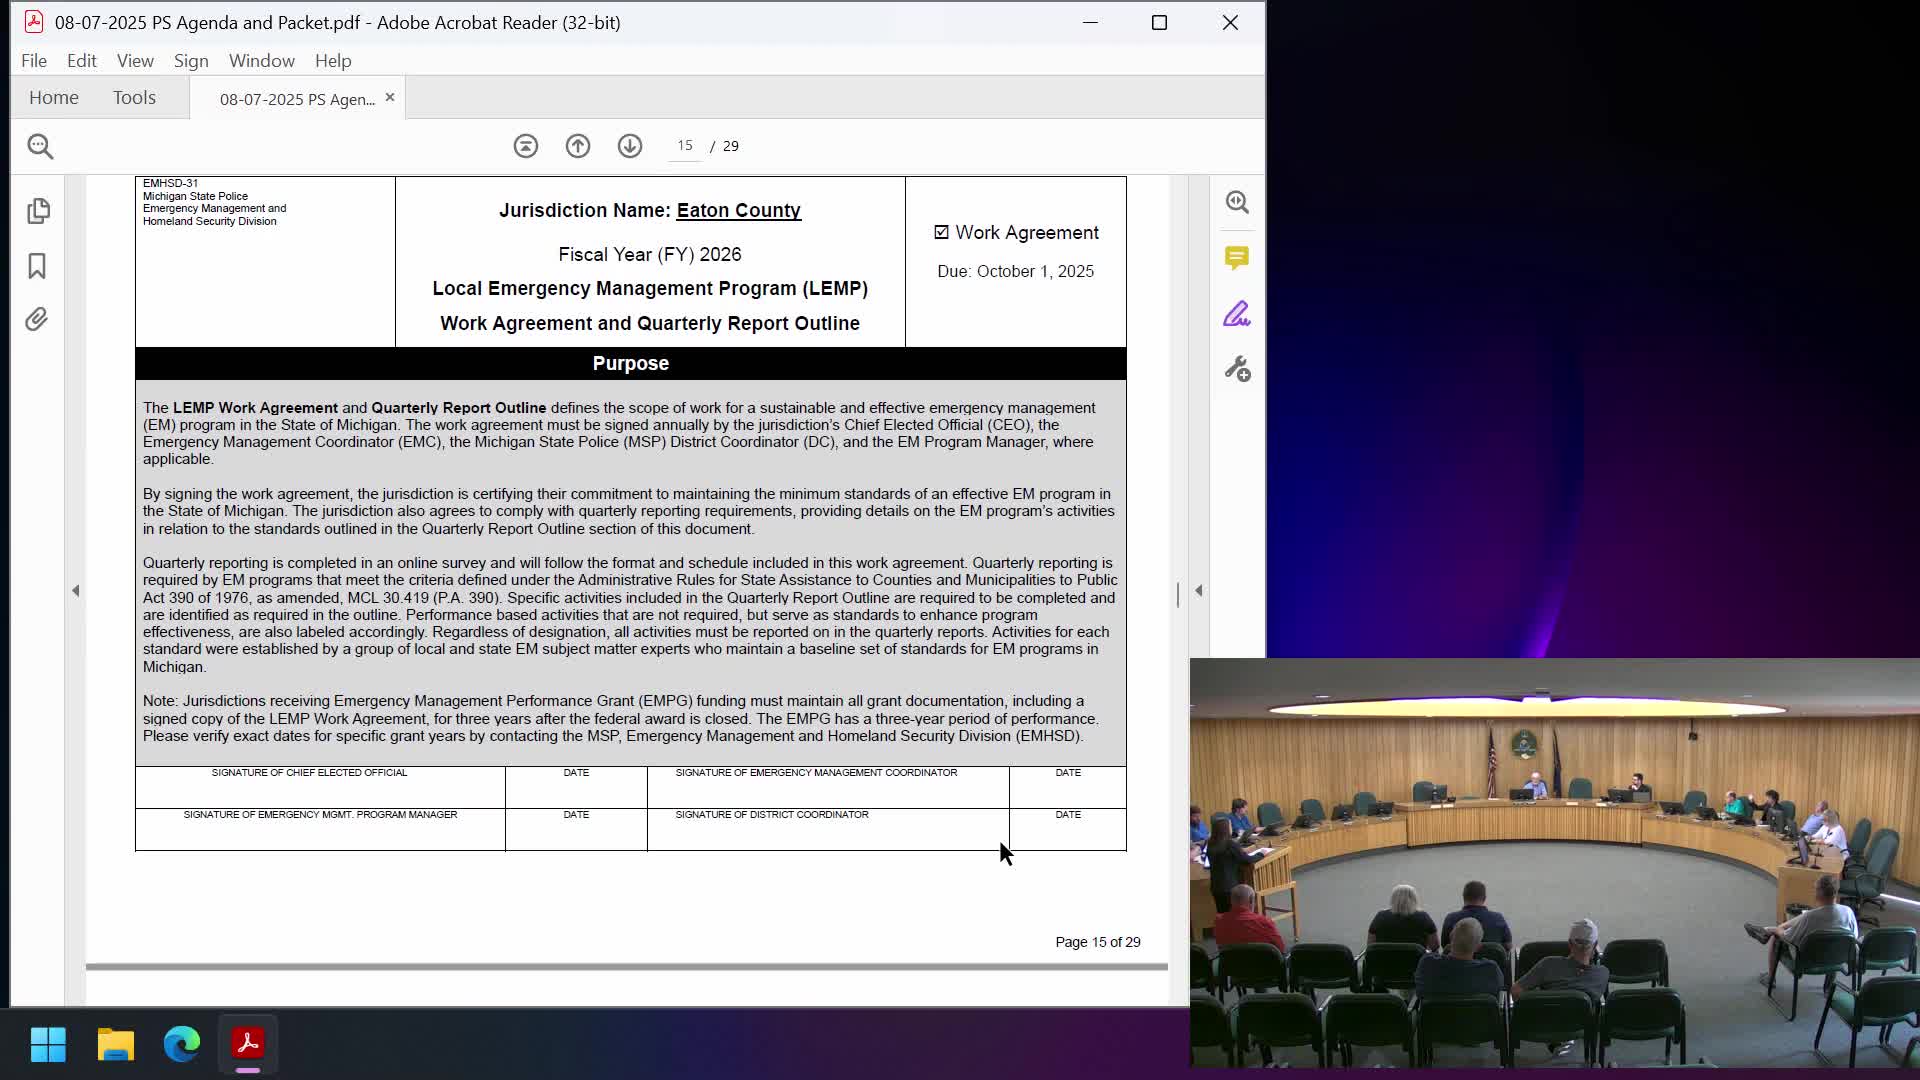Open Microsoft Edge from the taskbar
Screen dimensions: 1920x1080
coord(182,1044)
